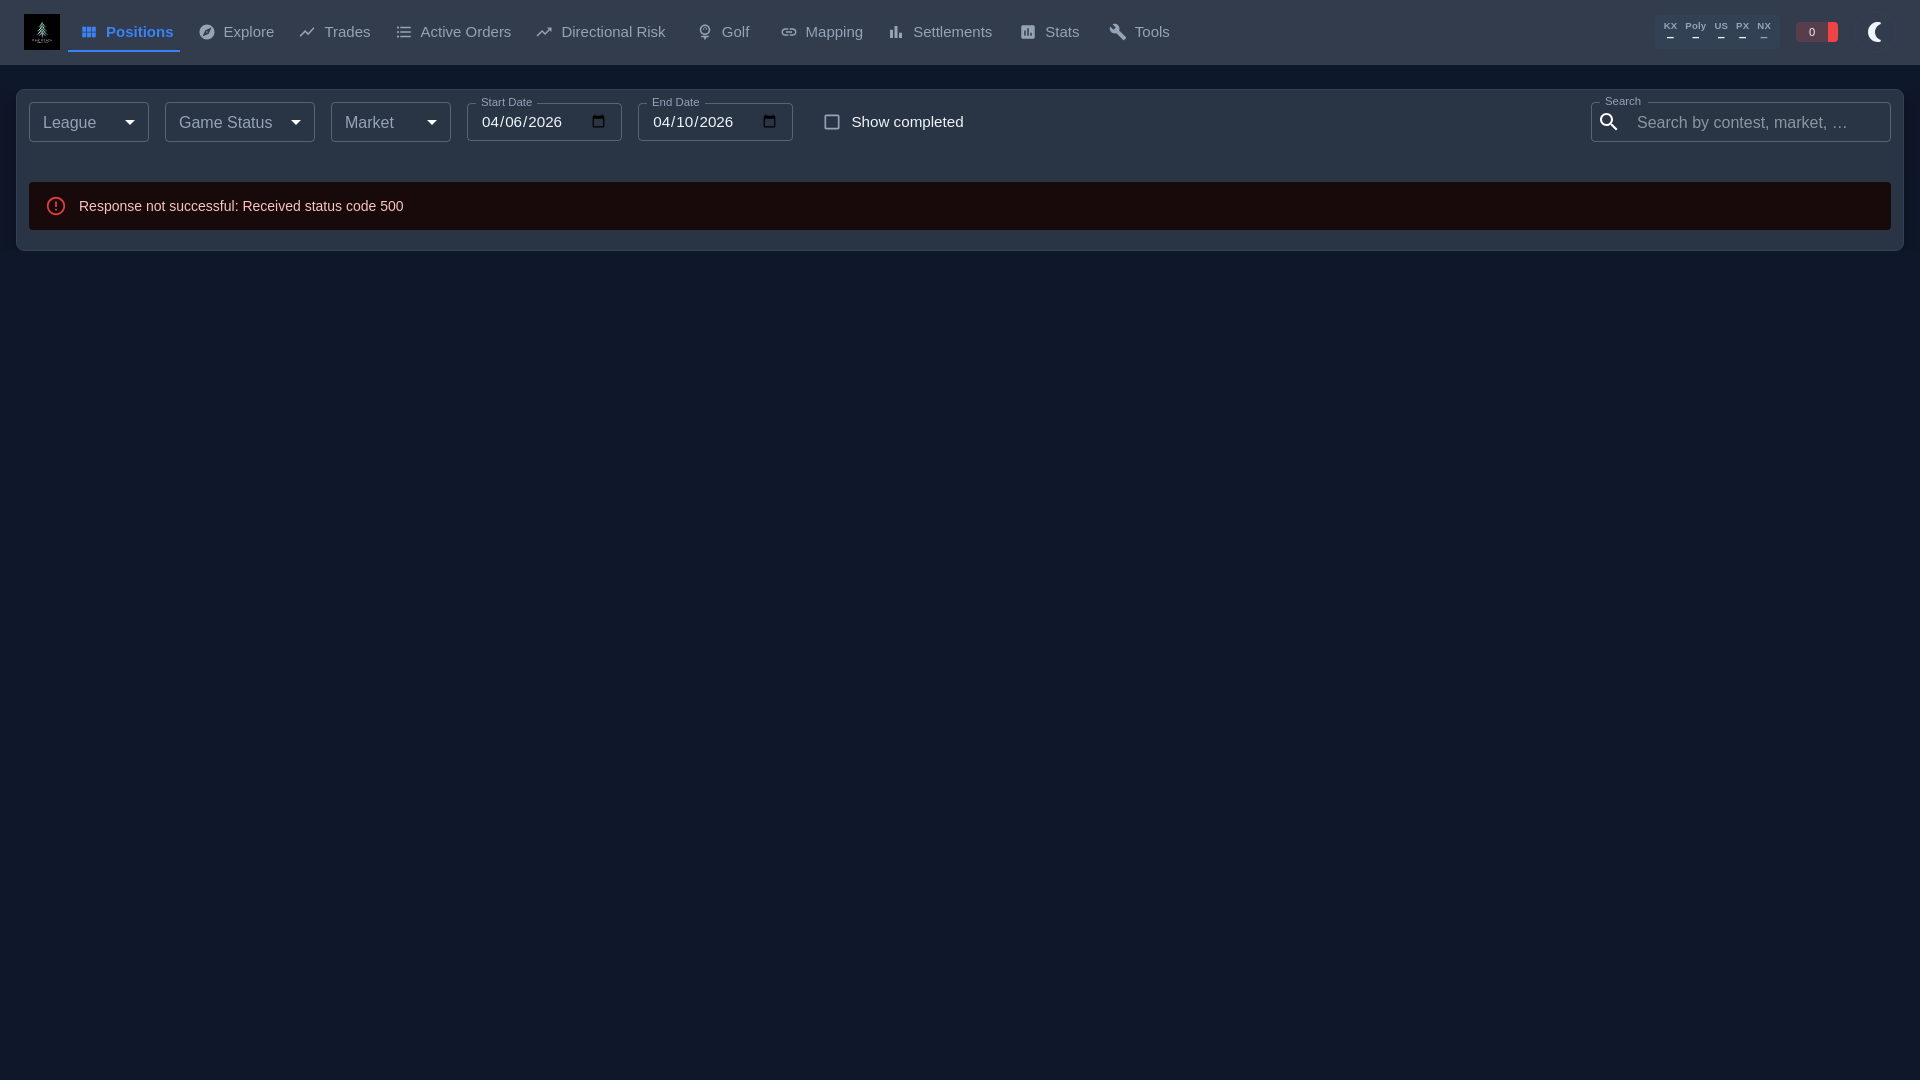Screen dimensions: 1920x1080
Task: Switch to the Directional Risk tab
Action: 600,32
